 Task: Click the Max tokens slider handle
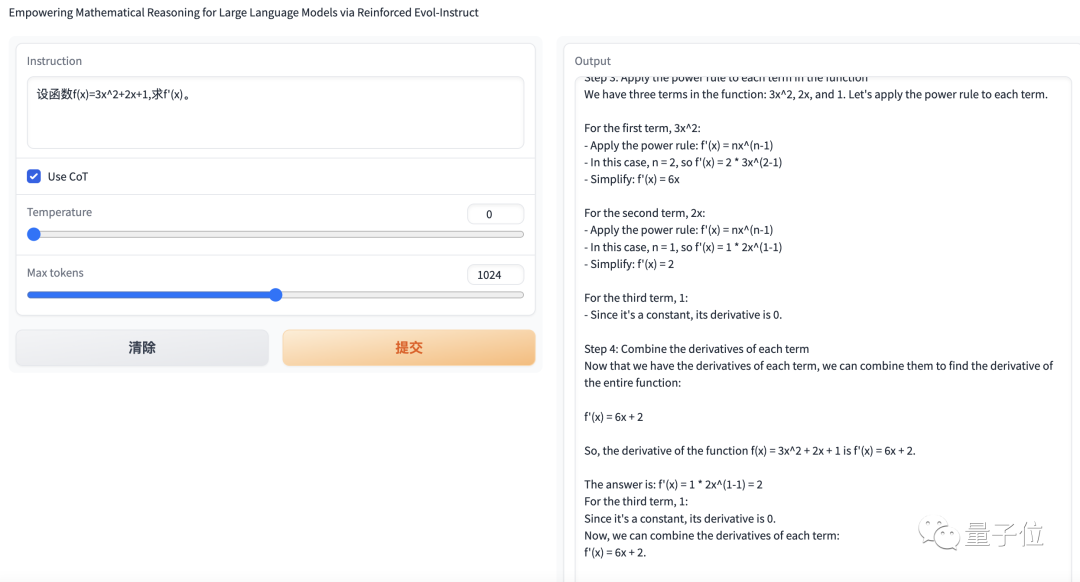(276, 295)
